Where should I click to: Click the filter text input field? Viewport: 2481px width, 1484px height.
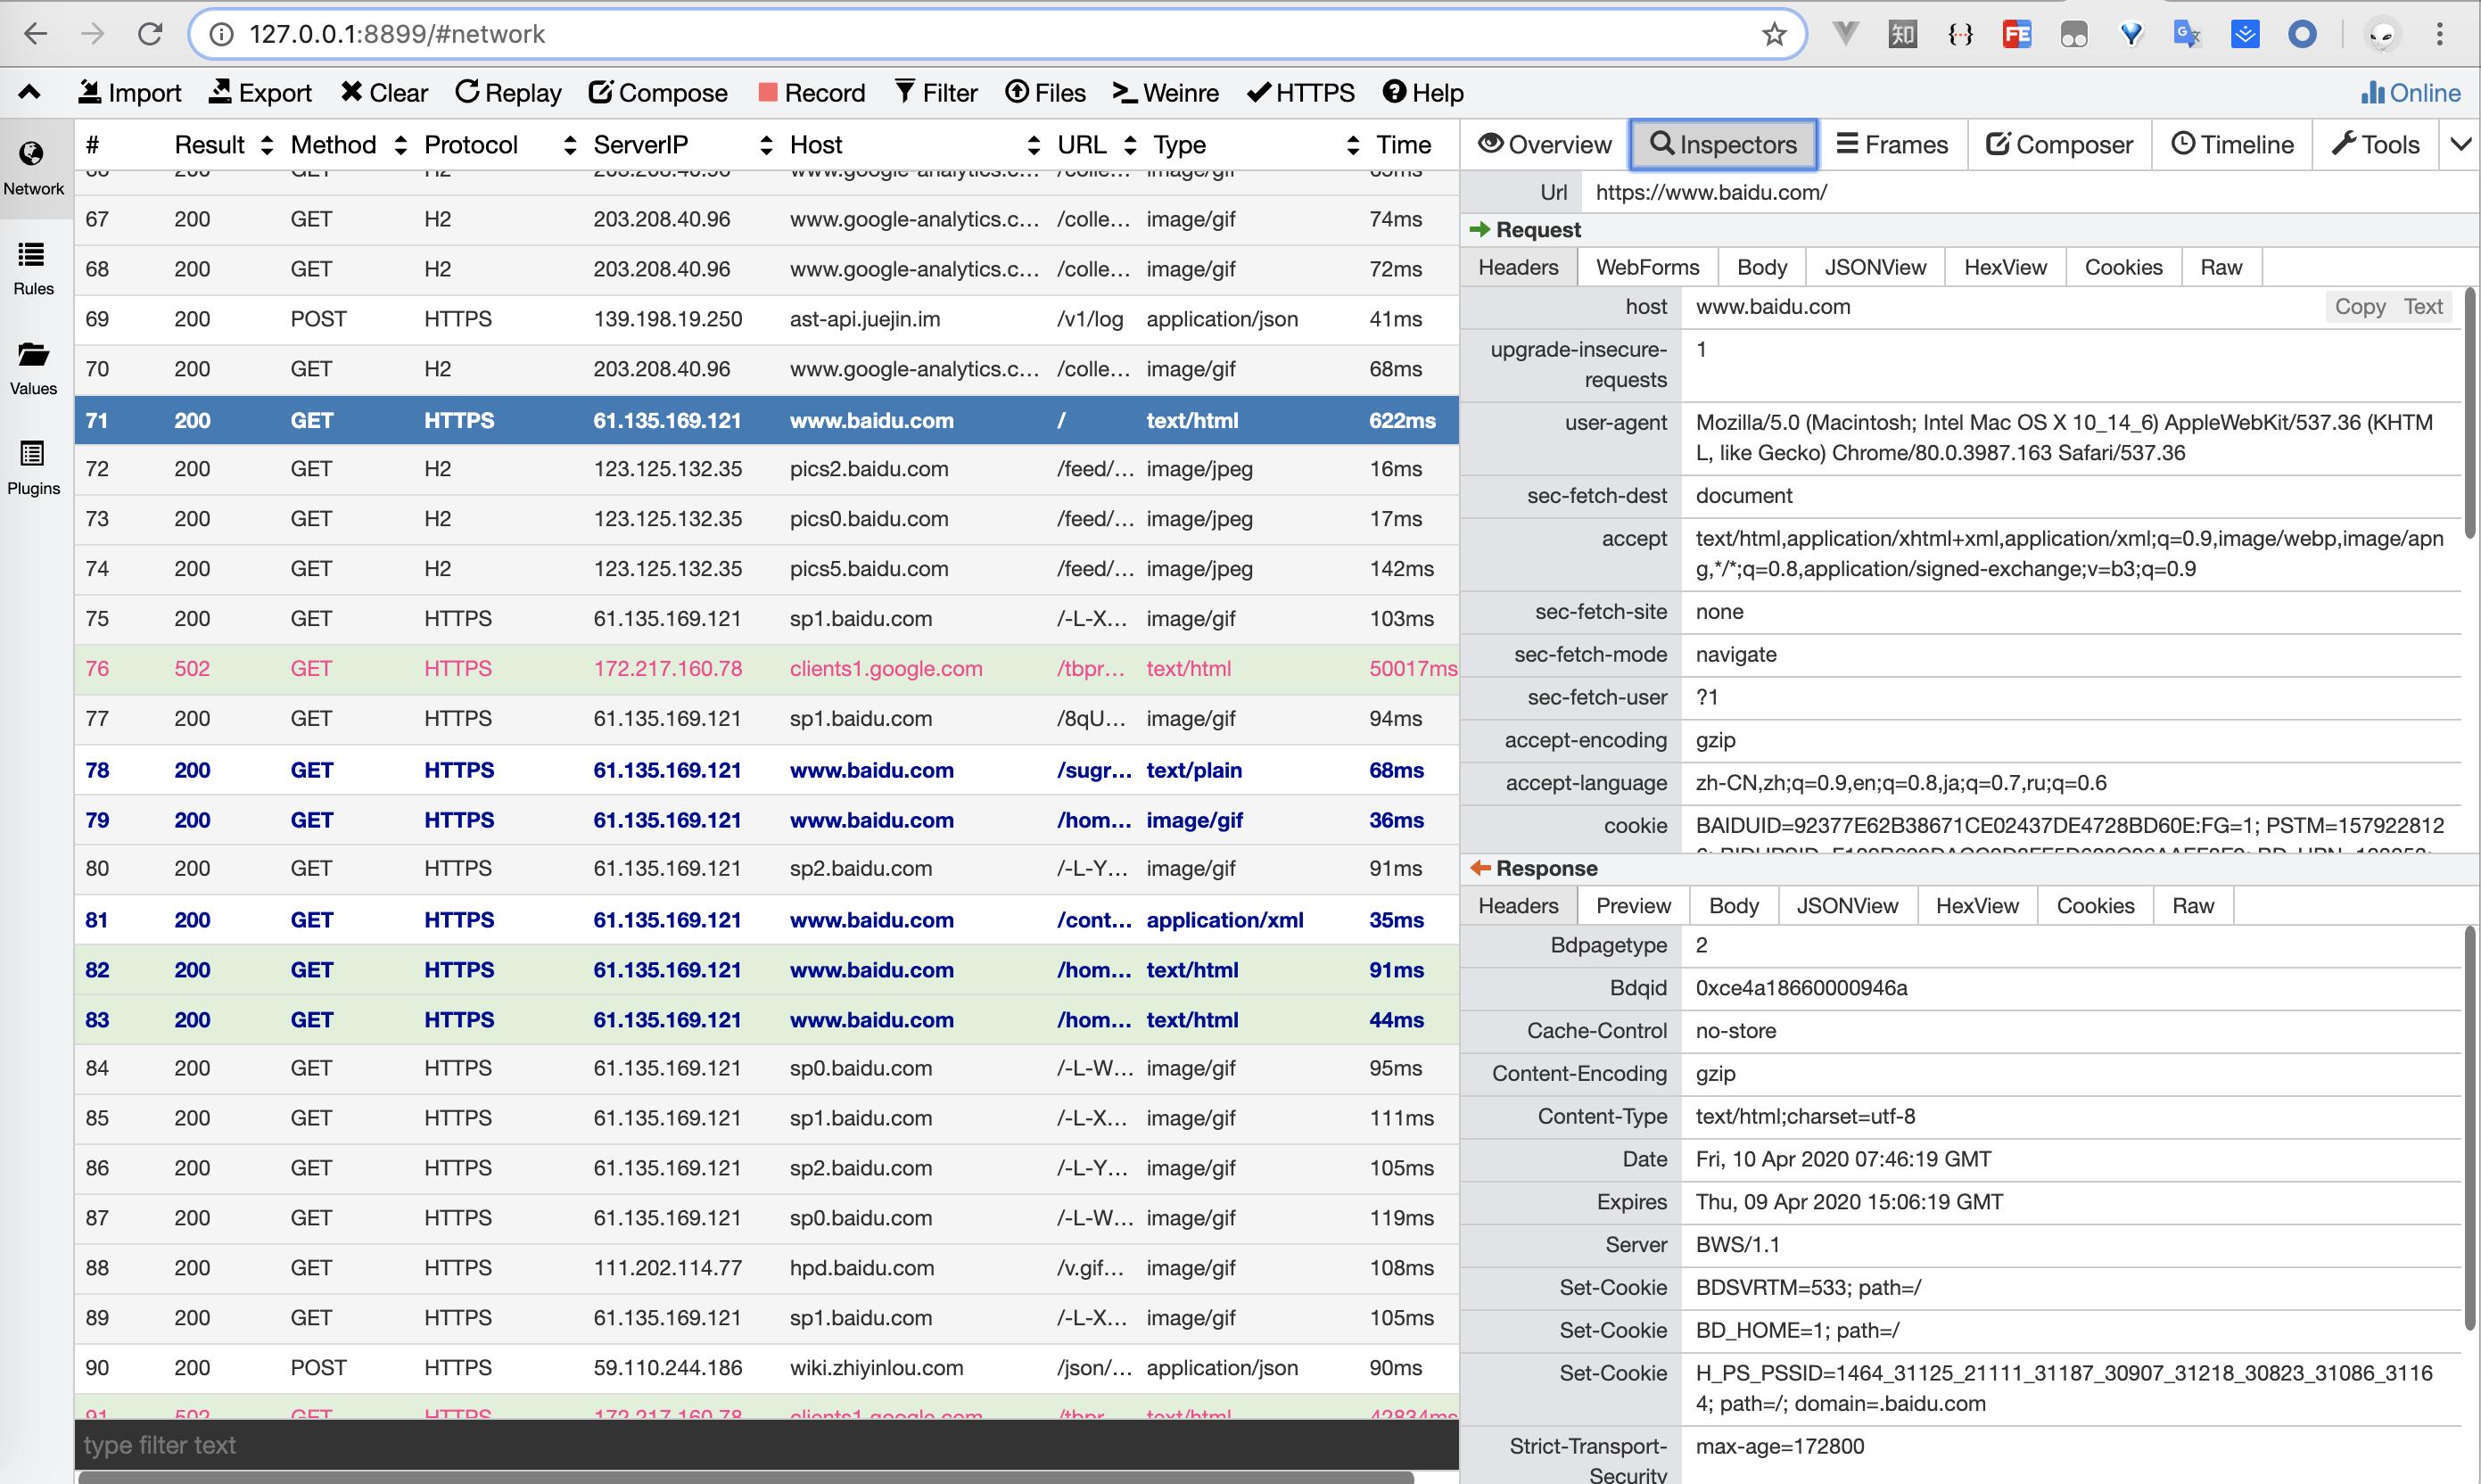[x=766, y=1445]
